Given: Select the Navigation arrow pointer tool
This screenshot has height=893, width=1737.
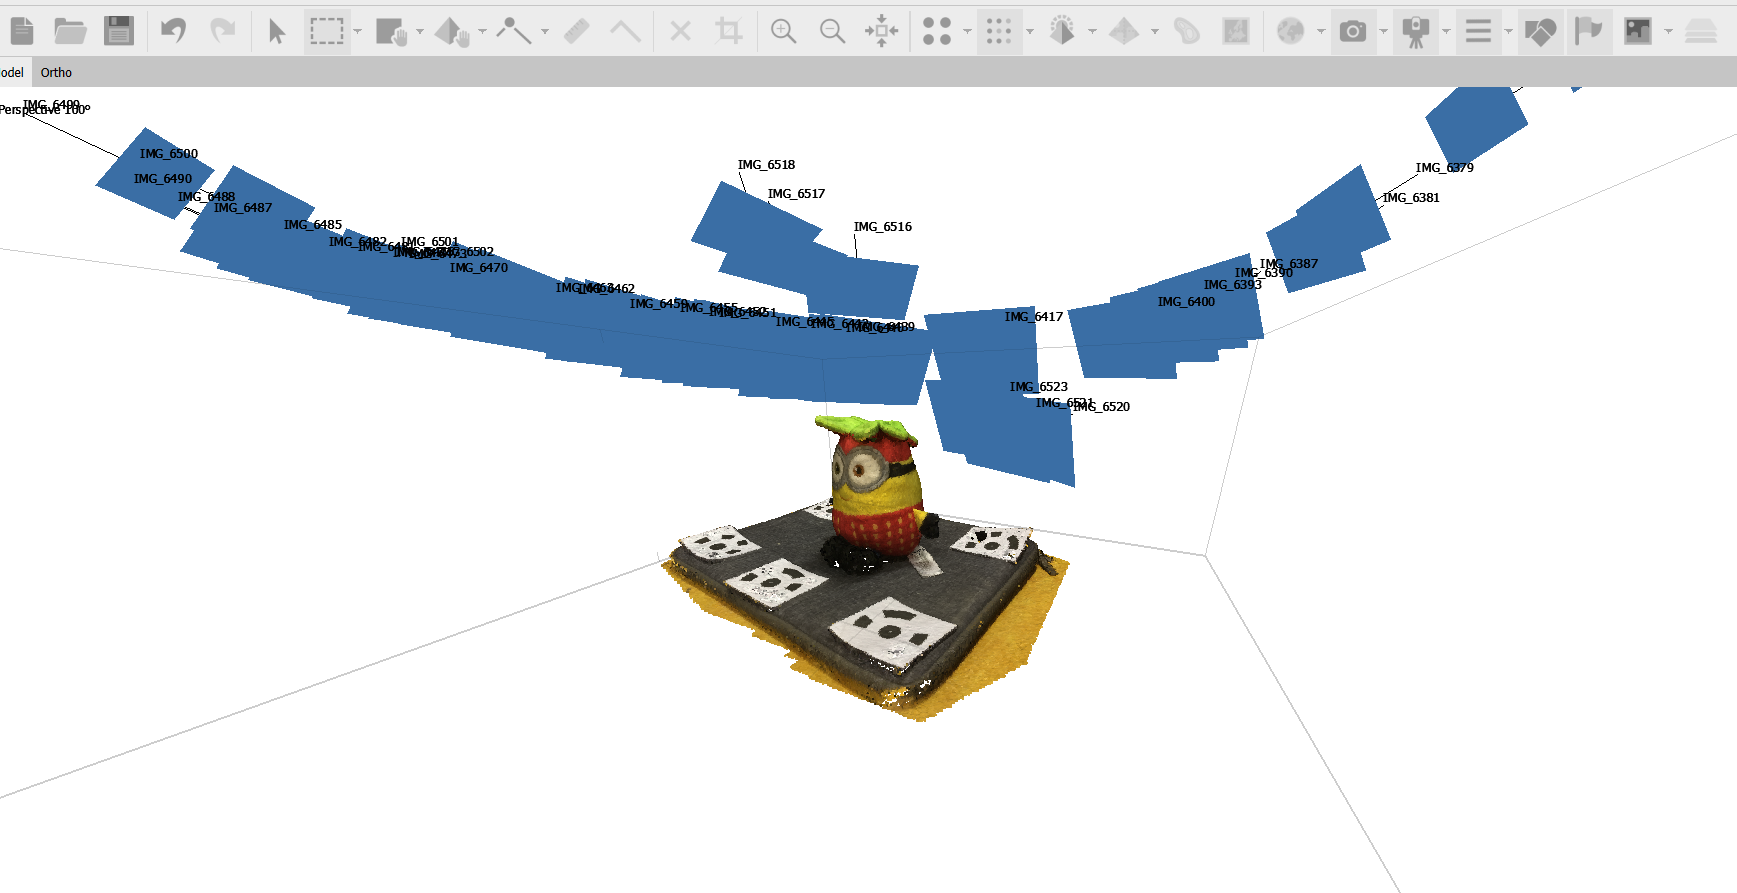Looking at the screenshot, I should tap(277, 31).
